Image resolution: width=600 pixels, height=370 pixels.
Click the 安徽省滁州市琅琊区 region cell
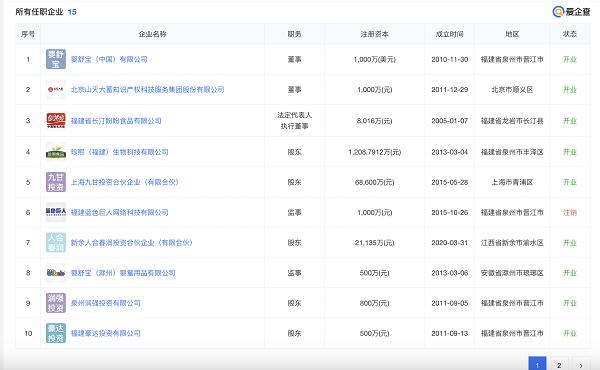512,273
